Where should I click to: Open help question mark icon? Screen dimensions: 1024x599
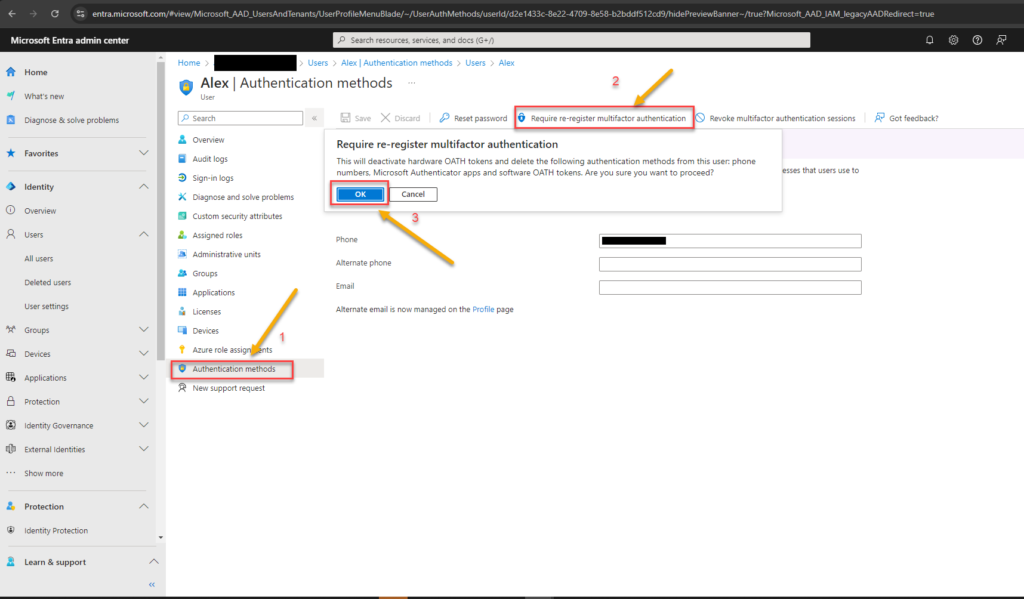point(977,40)
